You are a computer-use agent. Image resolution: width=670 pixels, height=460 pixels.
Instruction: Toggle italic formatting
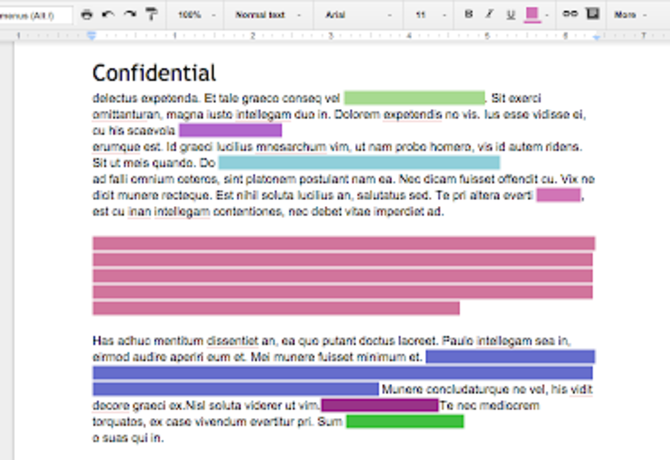(x=490, y=15)
